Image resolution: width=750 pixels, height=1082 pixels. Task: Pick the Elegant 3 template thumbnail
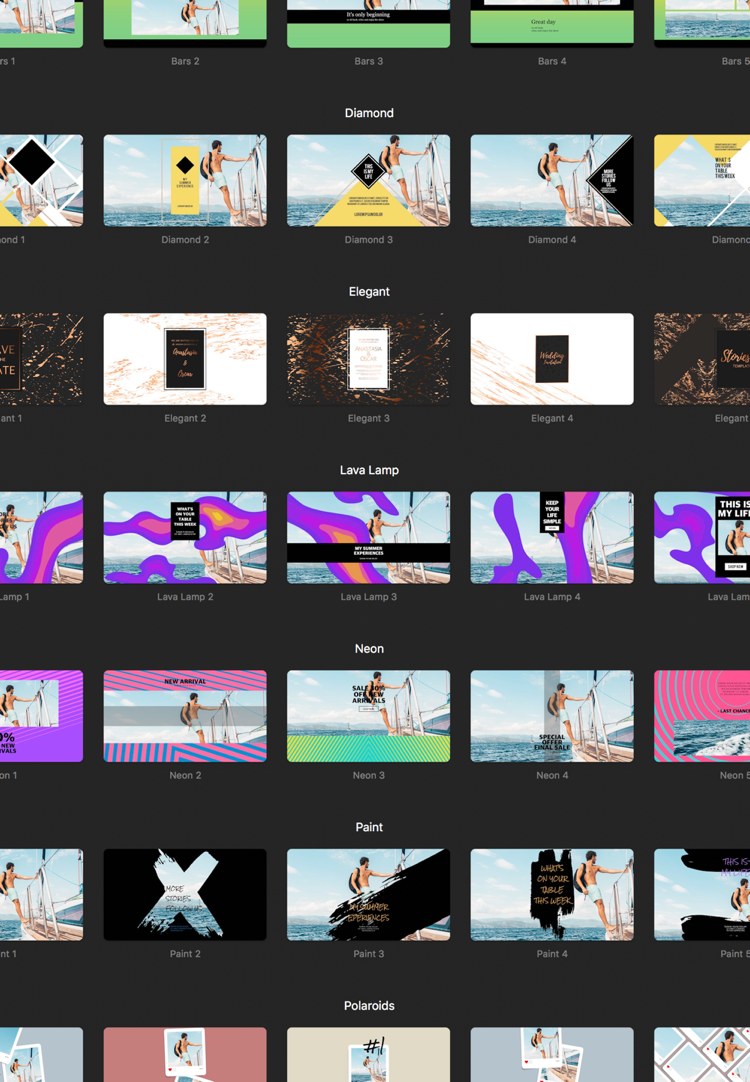(368, 359)
